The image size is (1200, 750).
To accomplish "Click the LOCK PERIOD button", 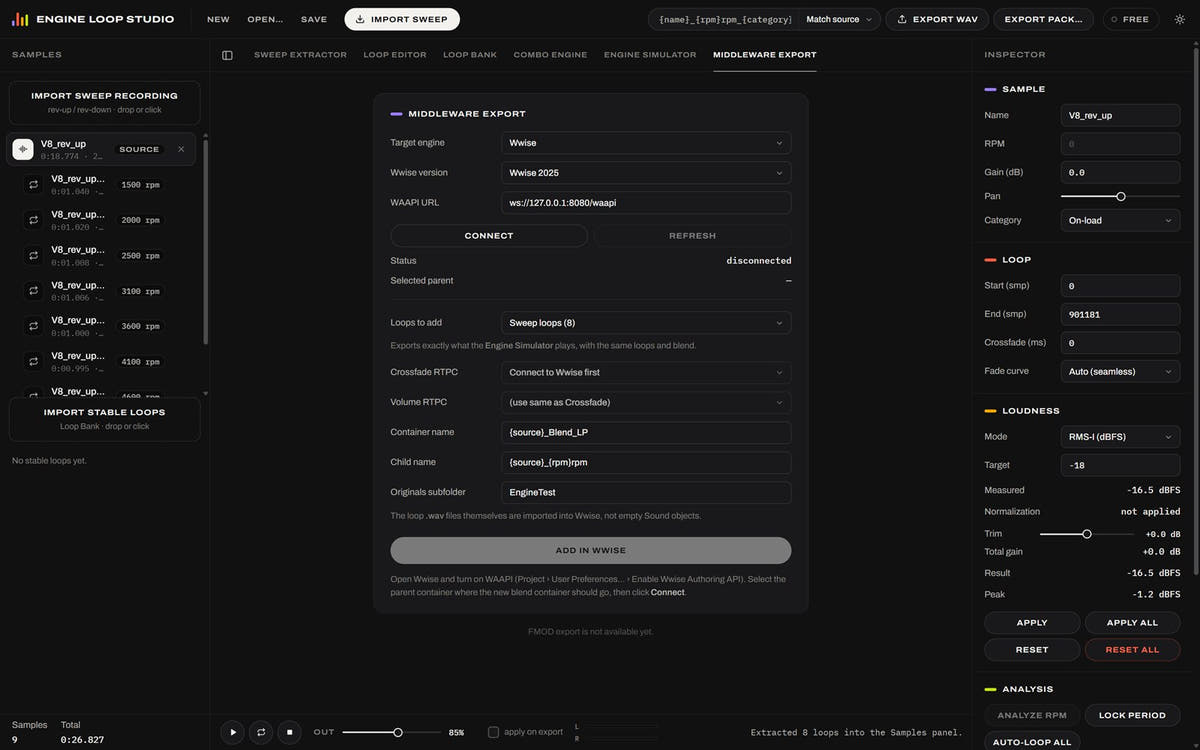I will pyautogui.click(x=1132, y=715).
